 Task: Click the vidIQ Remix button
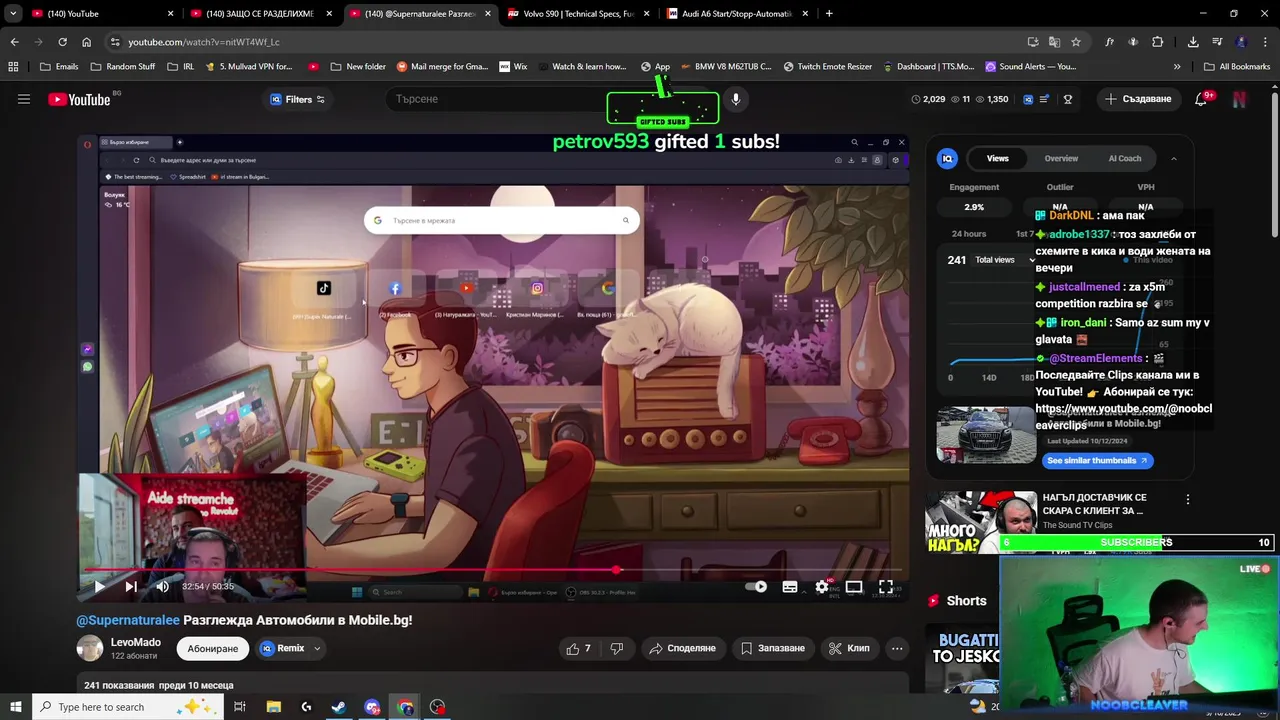tap(282, 648)
